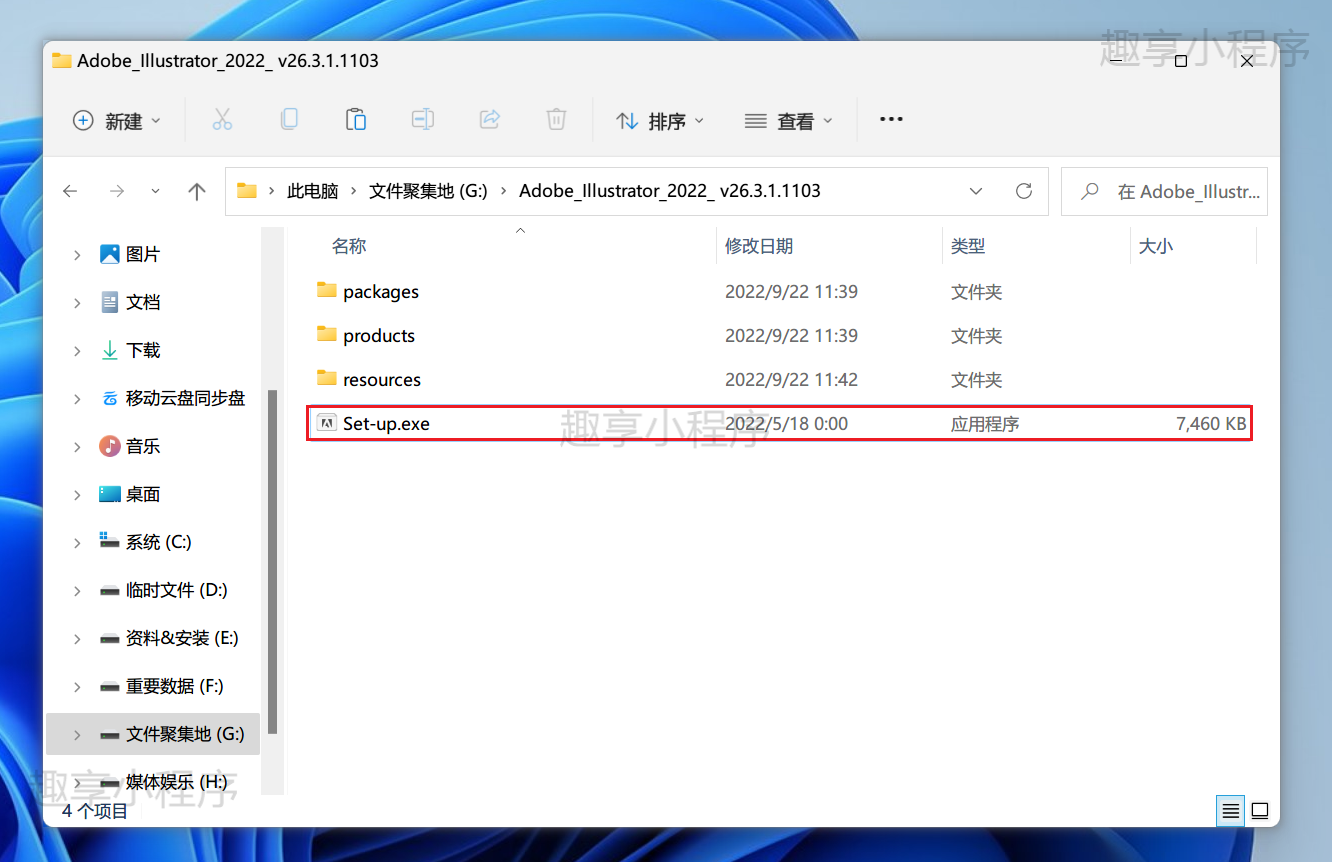Click the 音乐 music icon in sidebar
Screen dimensions: 1332x862
[110, 446]
